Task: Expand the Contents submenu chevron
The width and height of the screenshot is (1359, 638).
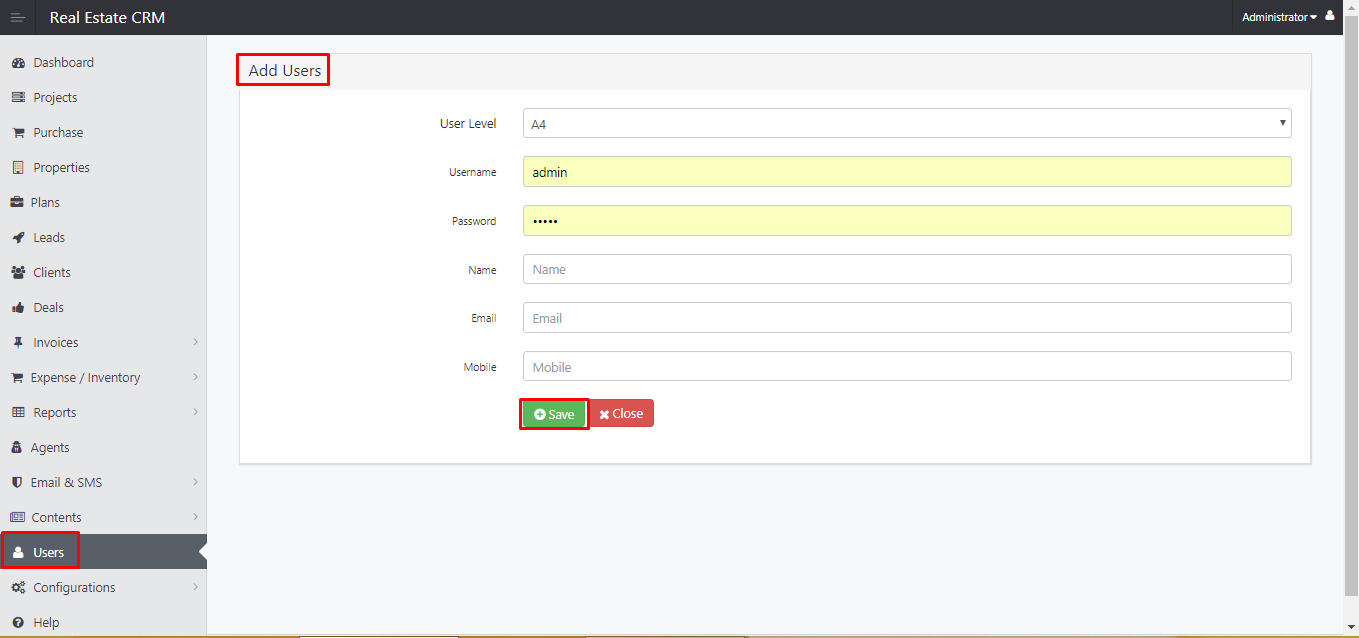Action: [x=195, y=517]
